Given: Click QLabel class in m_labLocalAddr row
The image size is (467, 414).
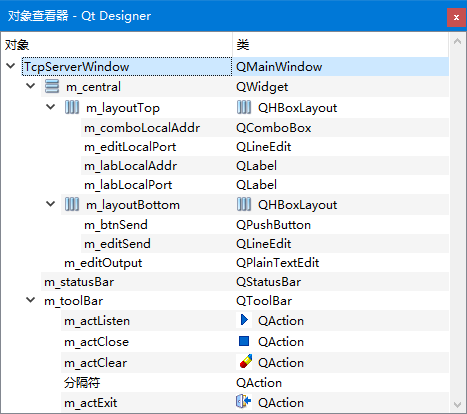Looking at the screenshot, I should pyautogui.click(x=256, y=166).
